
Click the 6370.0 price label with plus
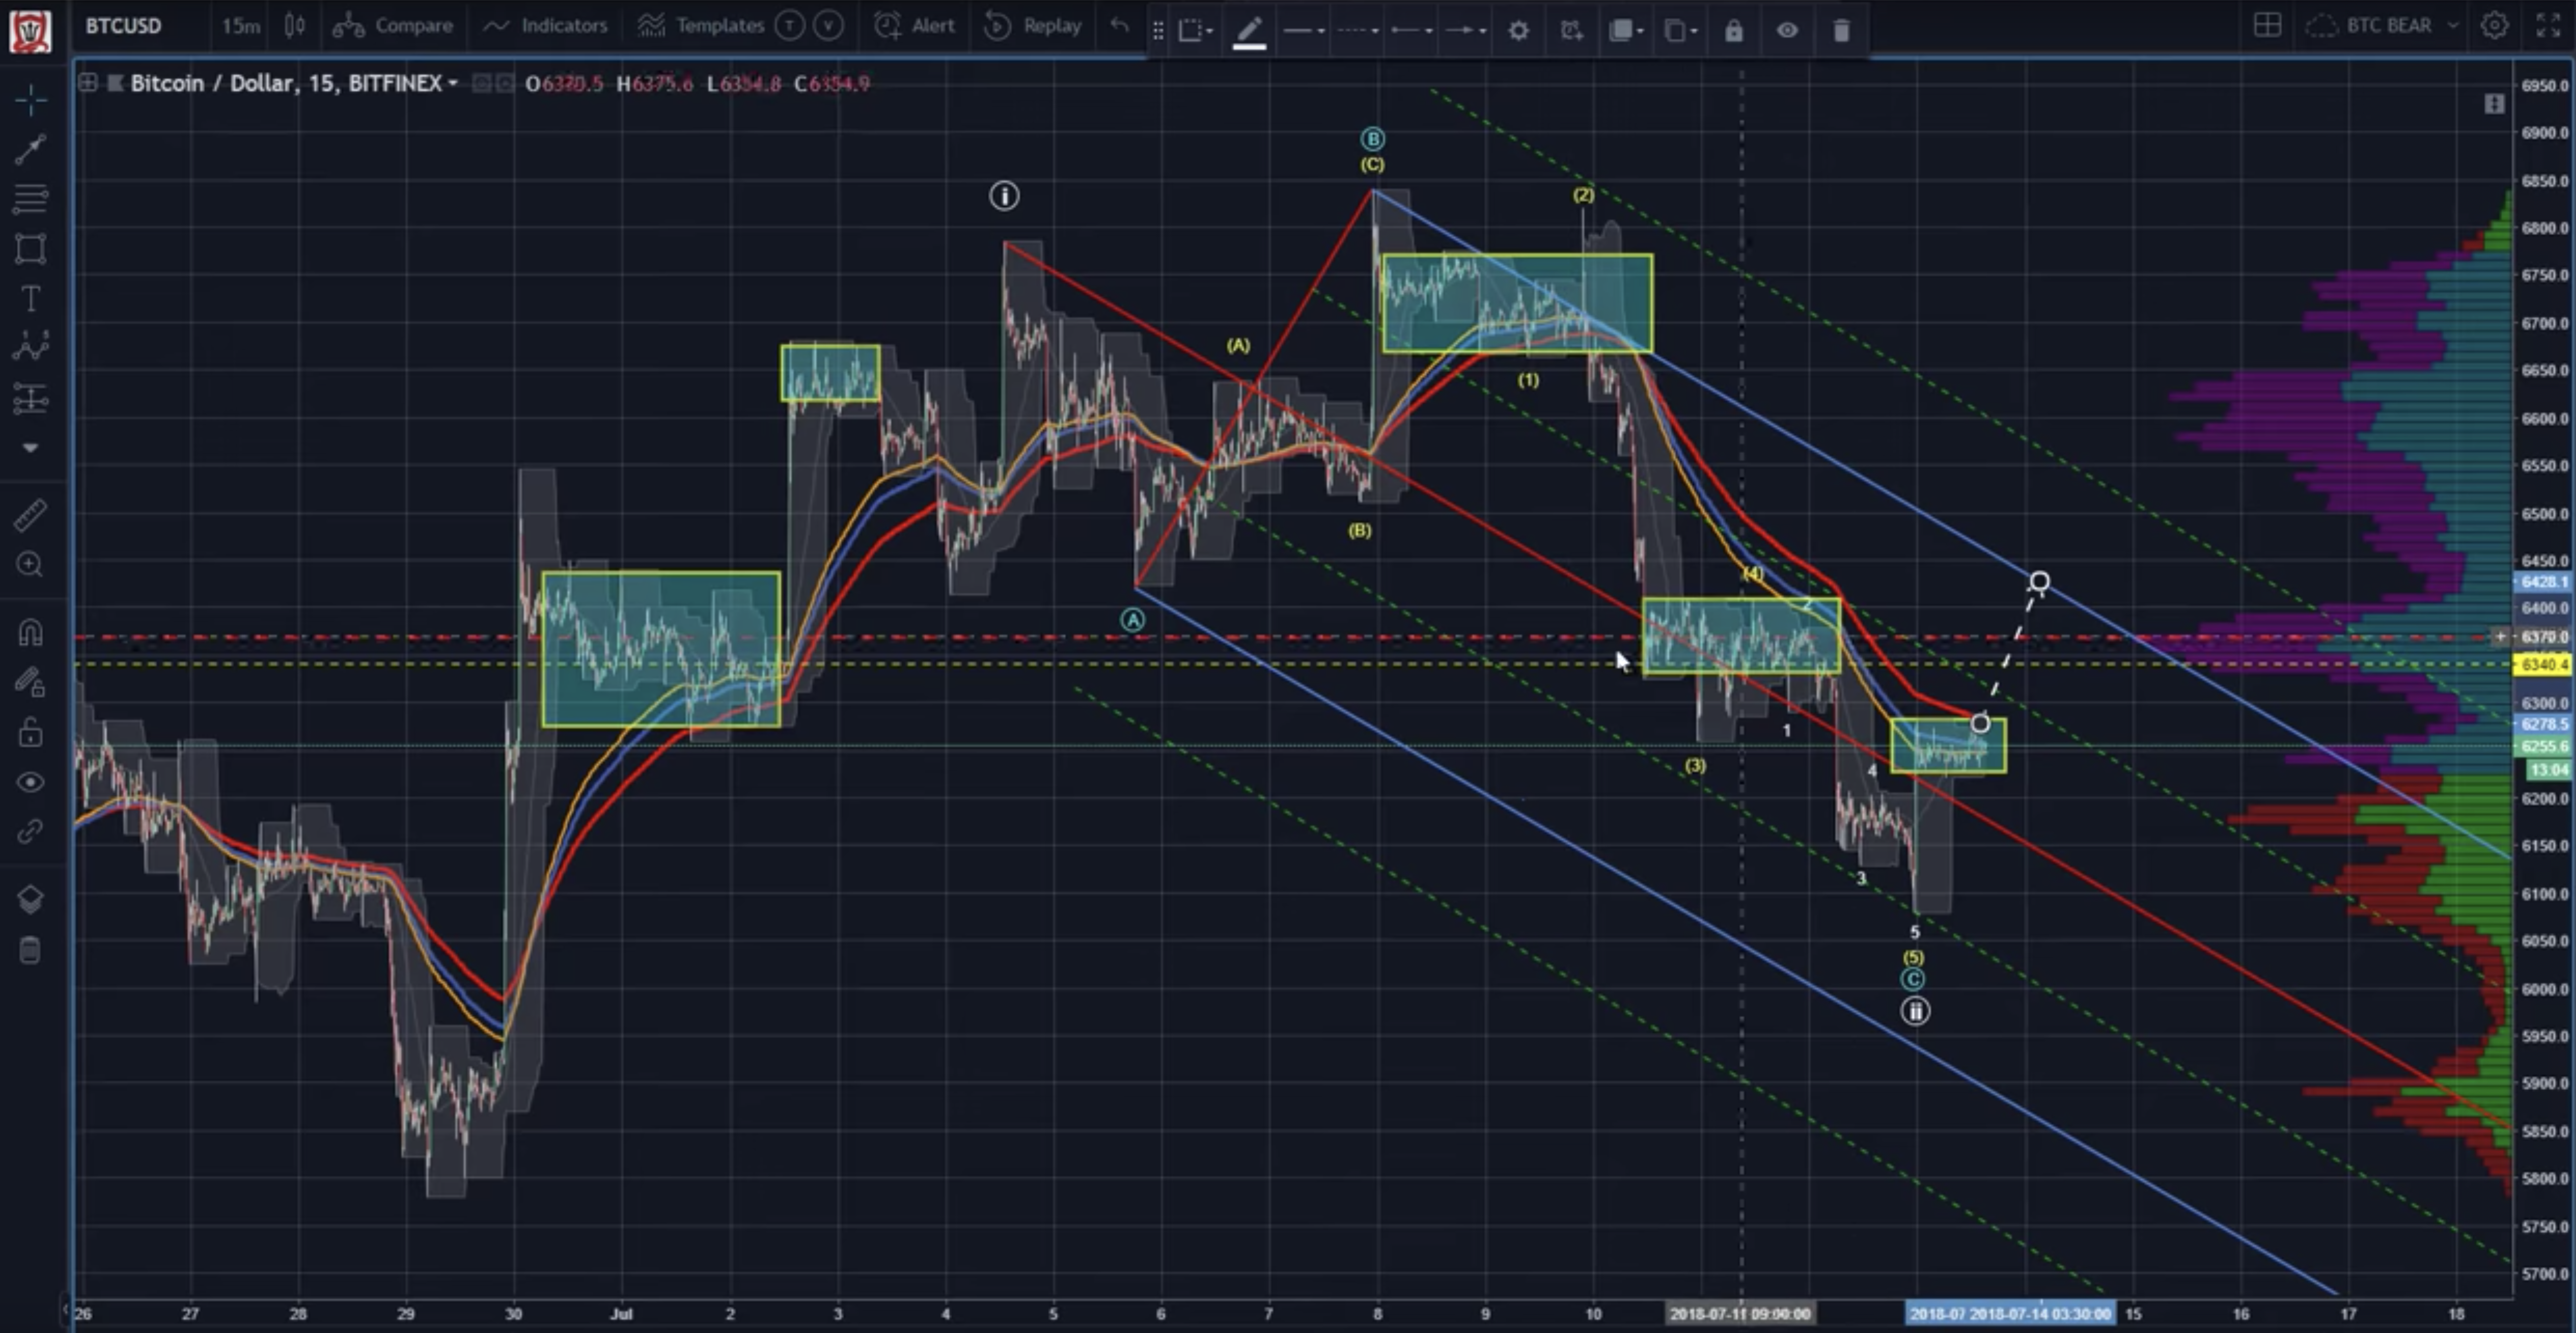click(2533, 636)
